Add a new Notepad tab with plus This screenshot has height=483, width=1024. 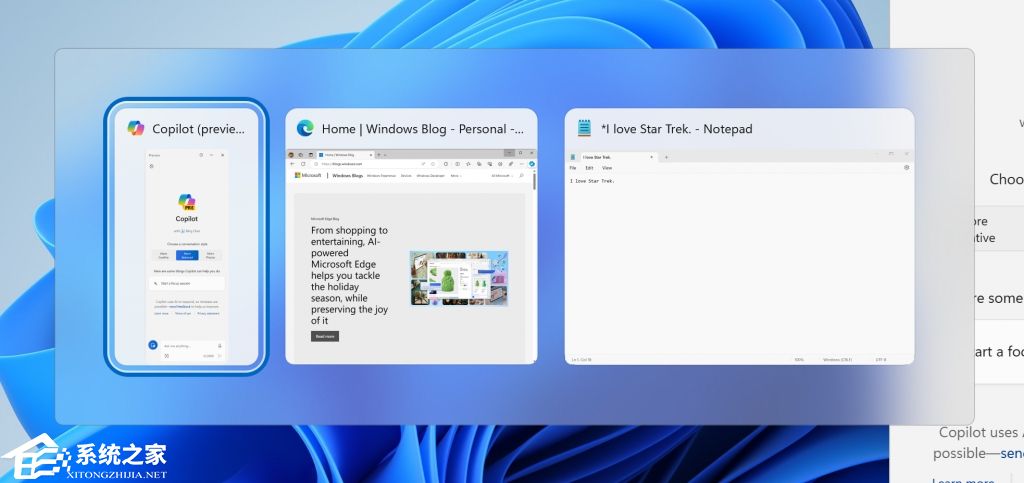tap(667, 157)
